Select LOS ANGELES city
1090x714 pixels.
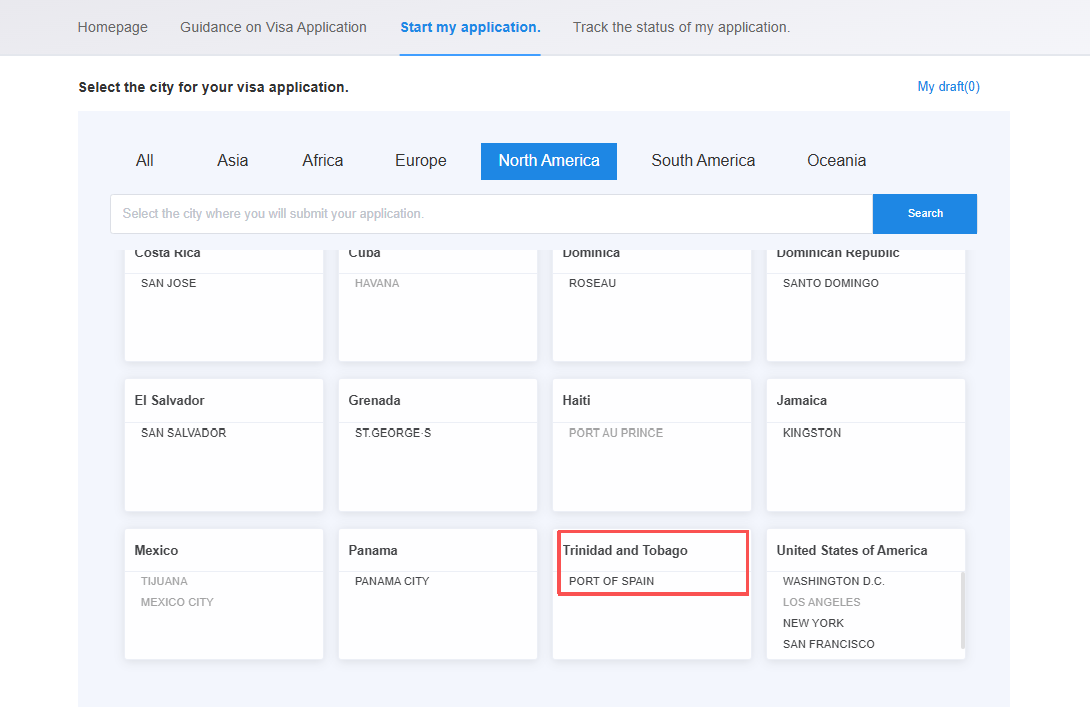coord(822,602)
